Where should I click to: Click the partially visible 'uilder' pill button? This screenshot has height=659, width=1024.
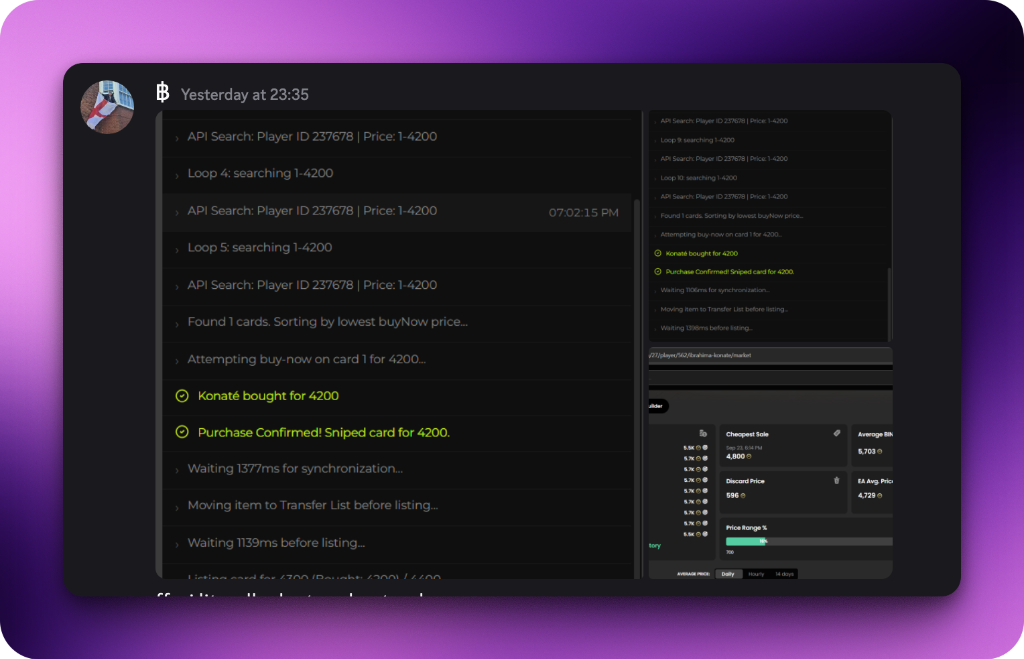pyautogui.click(x=658, y=406)
